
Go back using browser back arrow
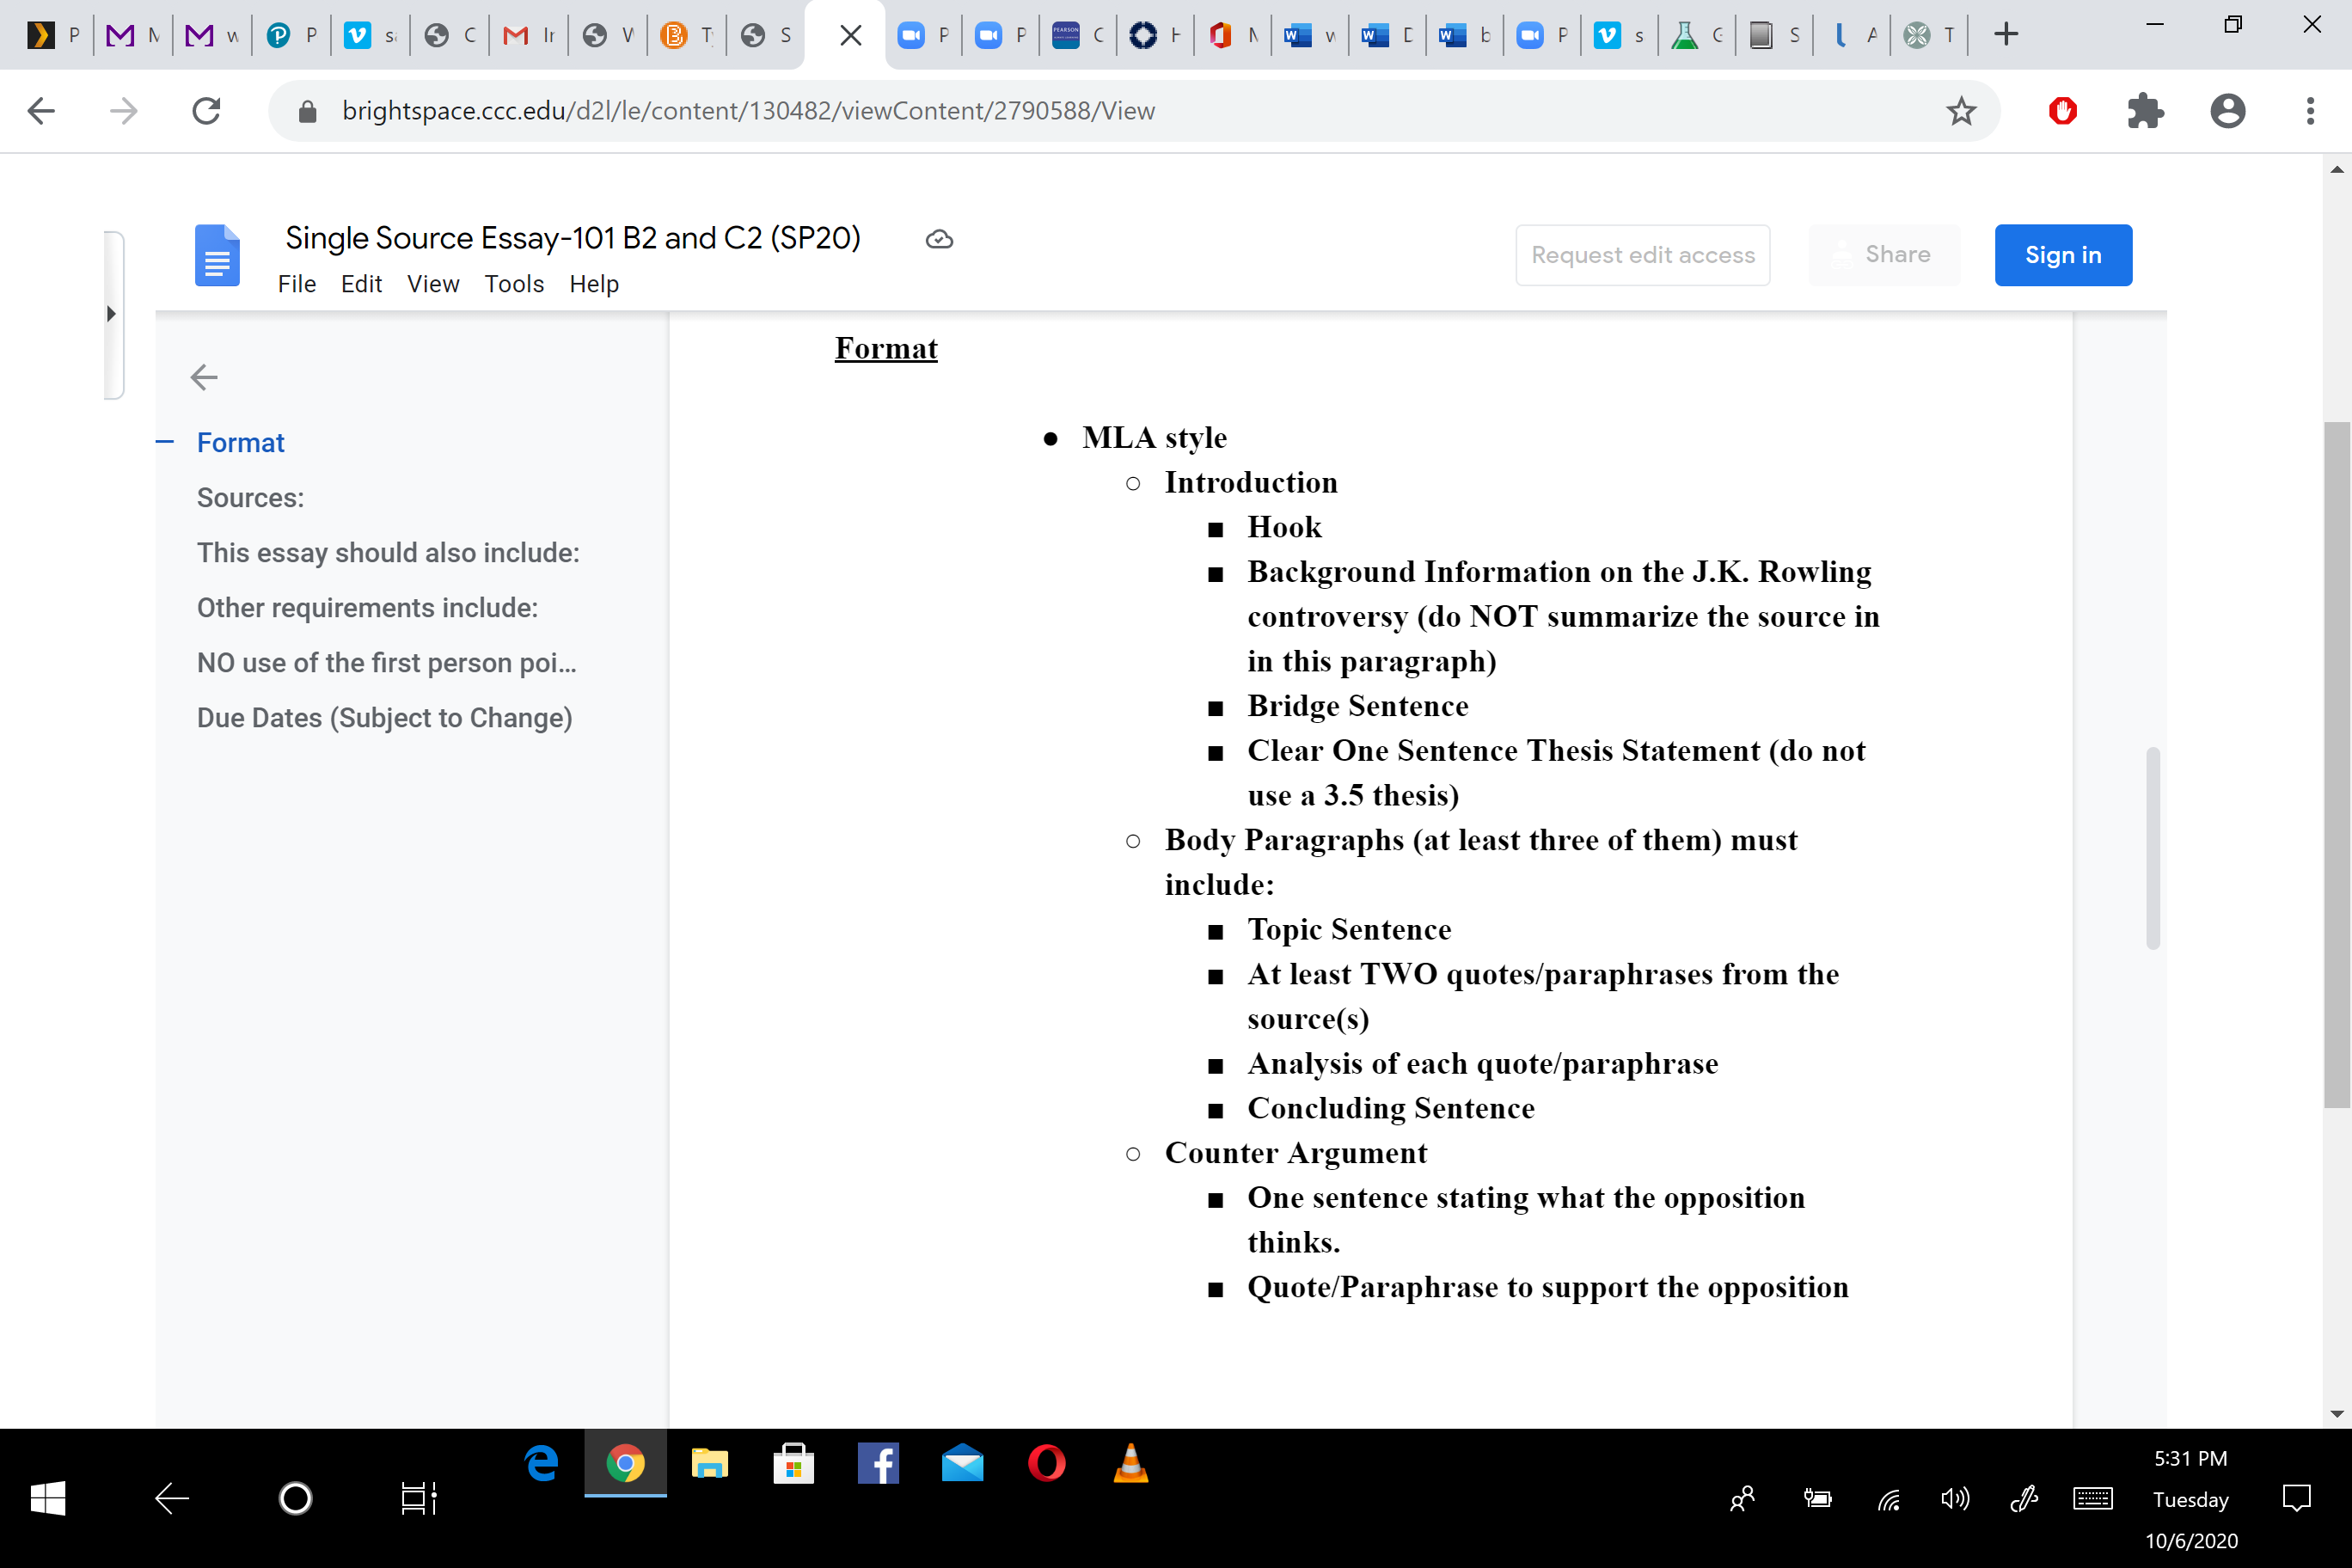click(x=41, y=111)
